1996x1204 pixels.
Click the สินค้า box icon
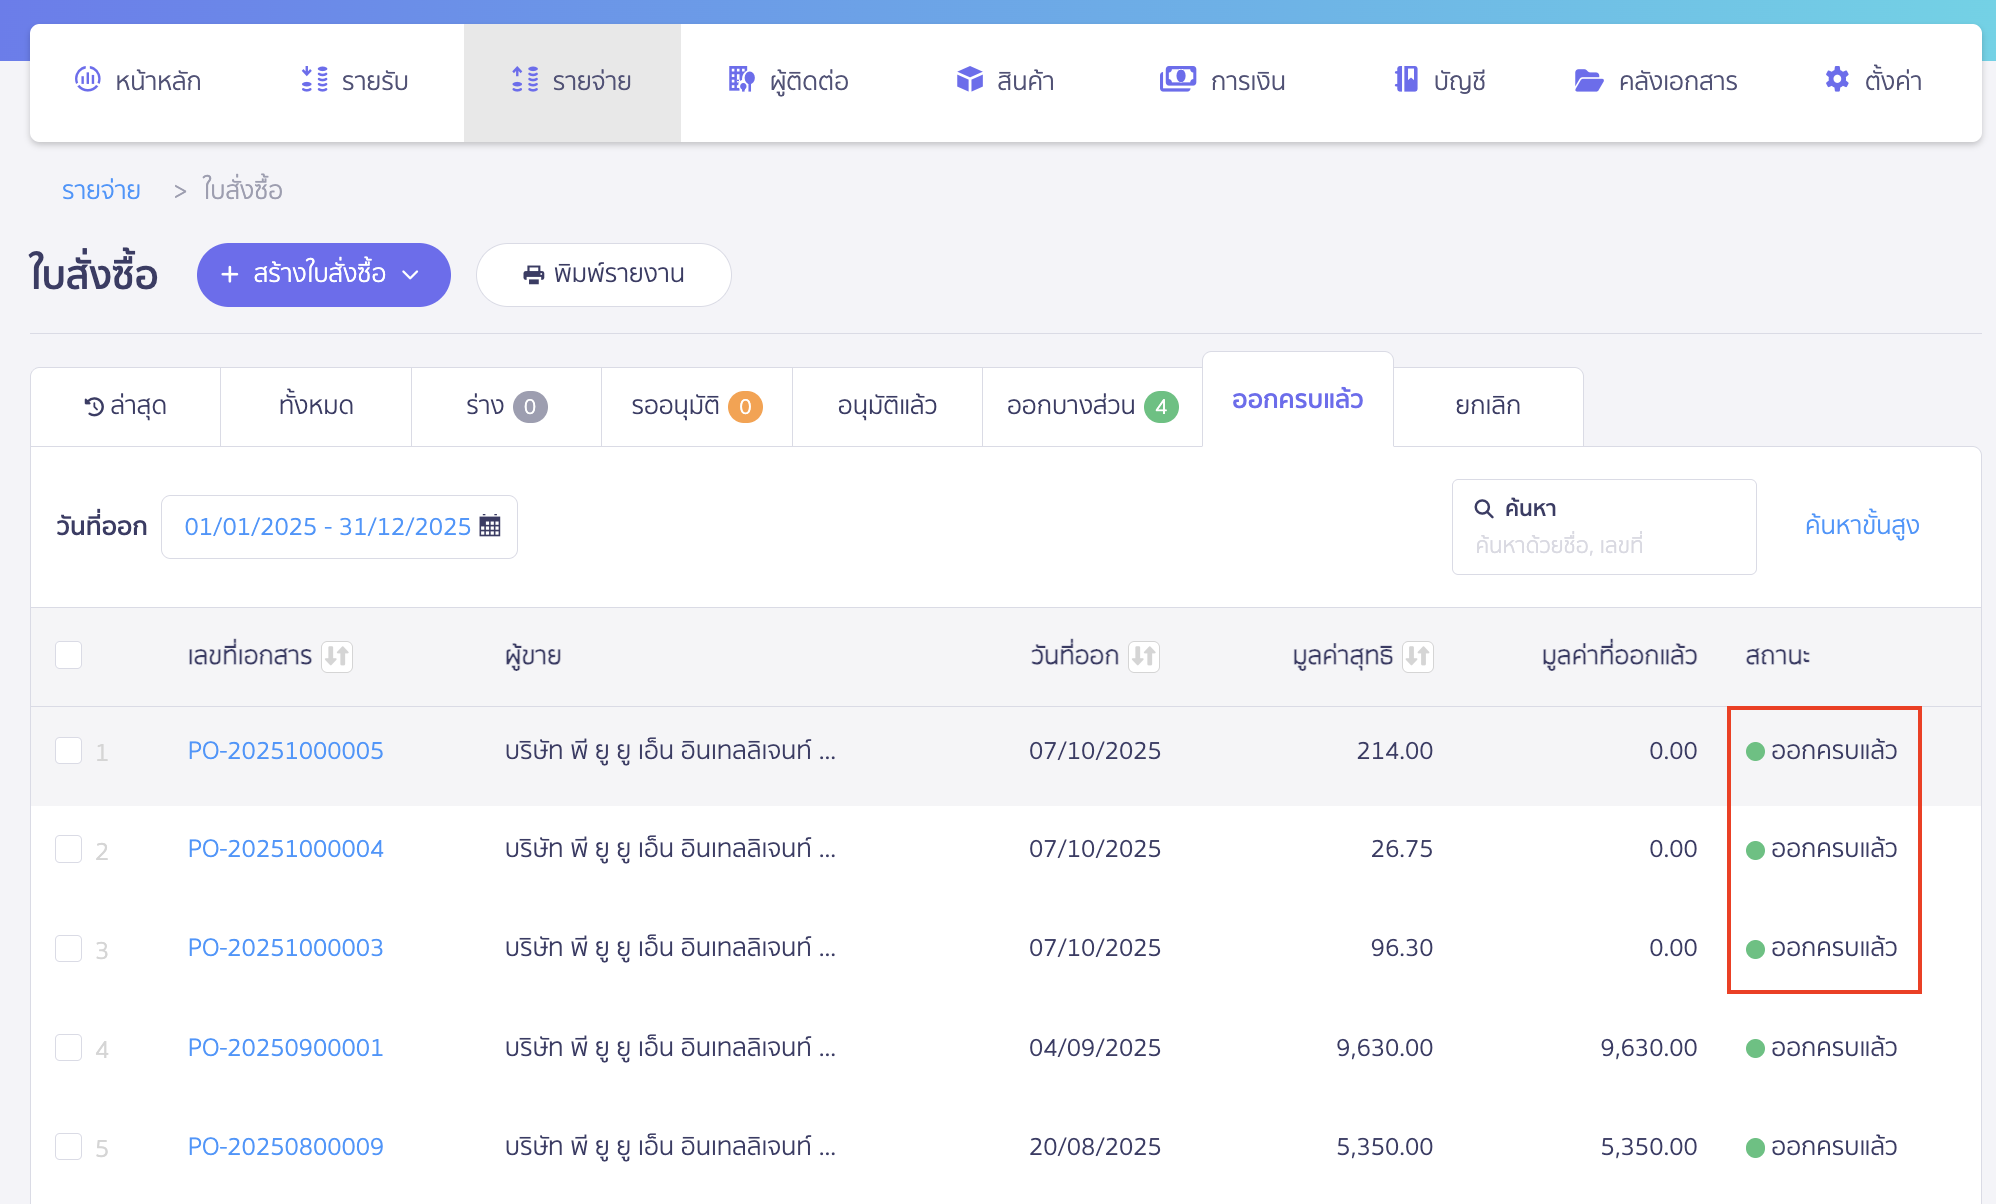pyautogui.click(x=969, y=79)
